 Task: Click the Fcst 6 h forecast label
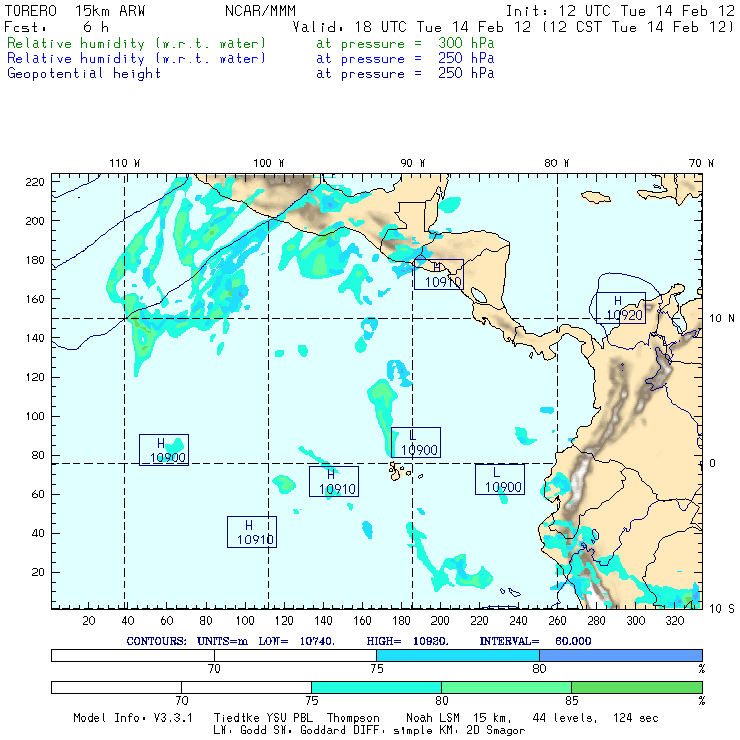(58, 27)
